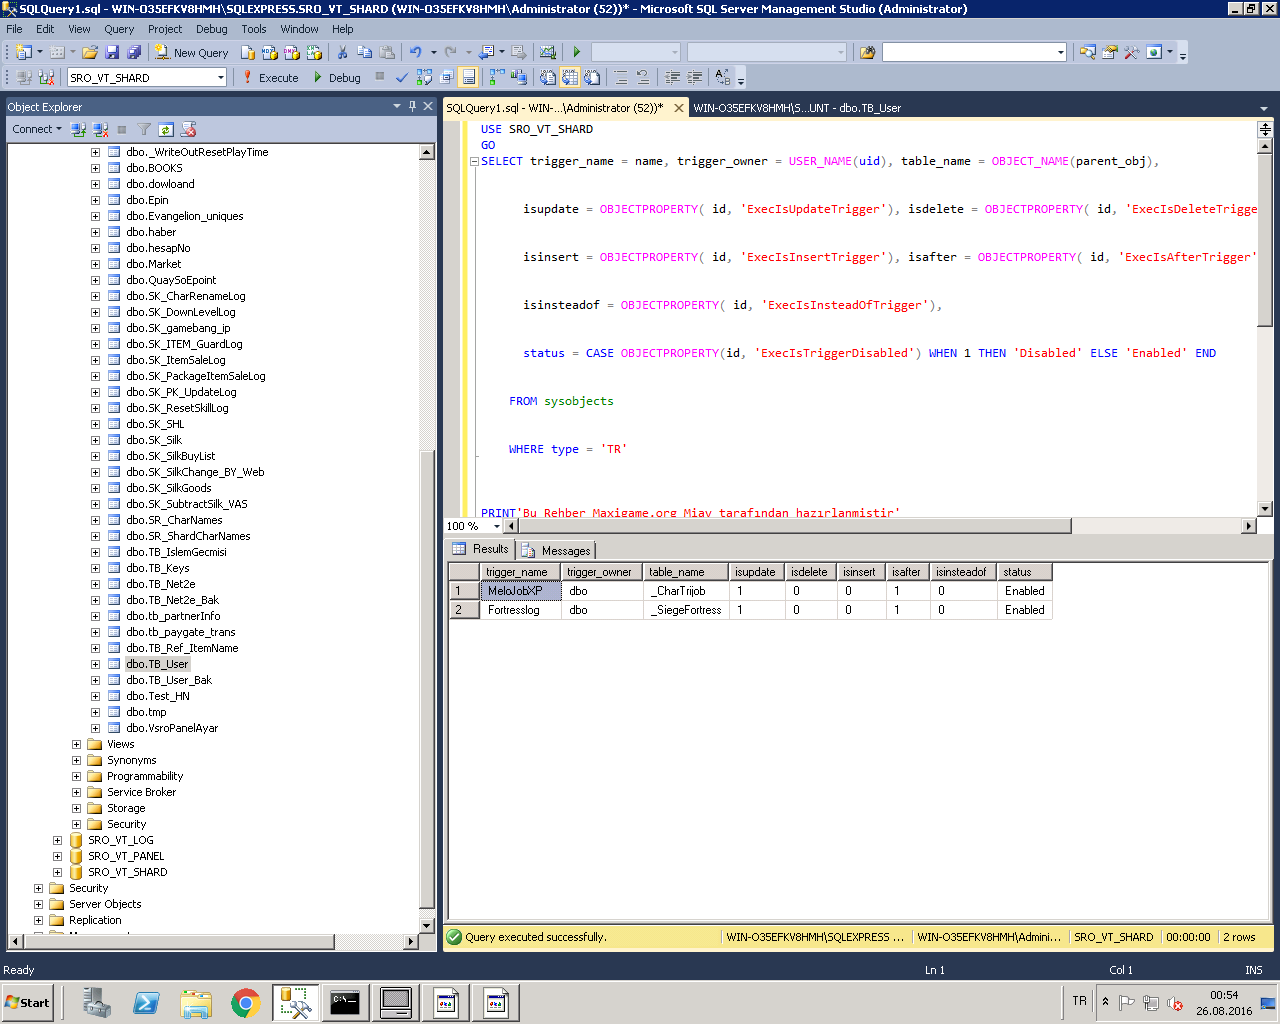Click the Database Engine Query icon
This screenshot has width=1280, height=1024.
point(248,52)
